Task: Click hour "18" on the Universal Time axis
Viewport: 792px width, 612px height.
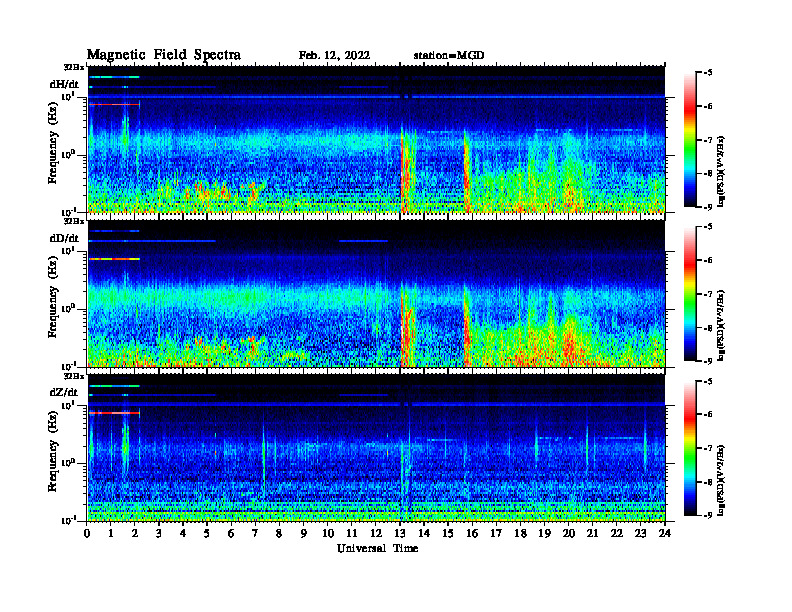Action: click(520, 533)
